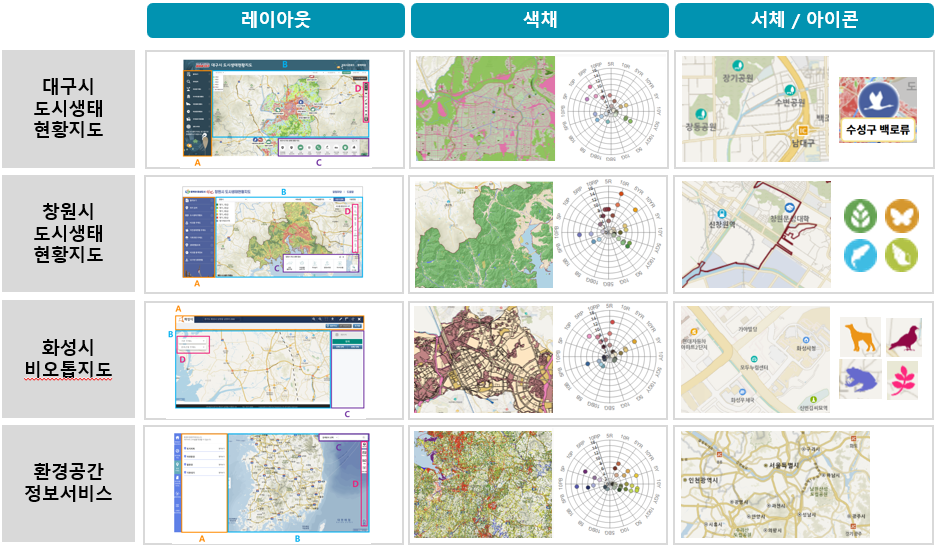Select the 환경공간 정보서비스 row label

[67, 484]
